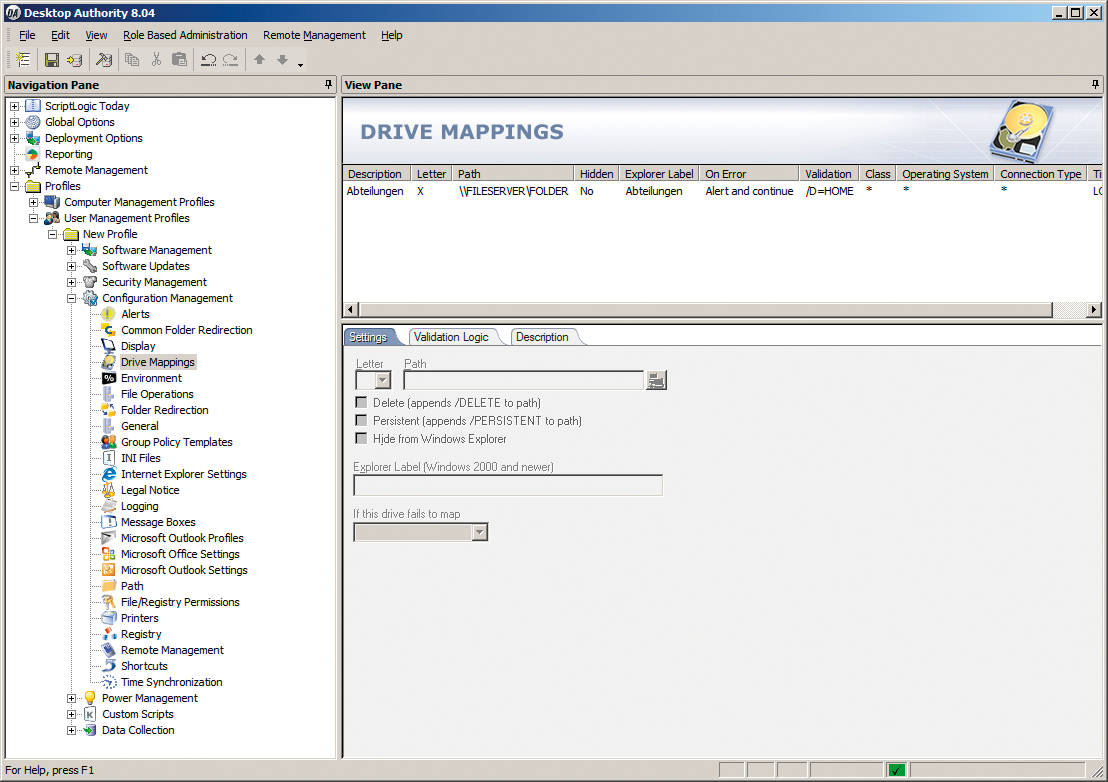1108x782 pixels.
Task: Switch to the Validation Logic tab
Action: 452,337
